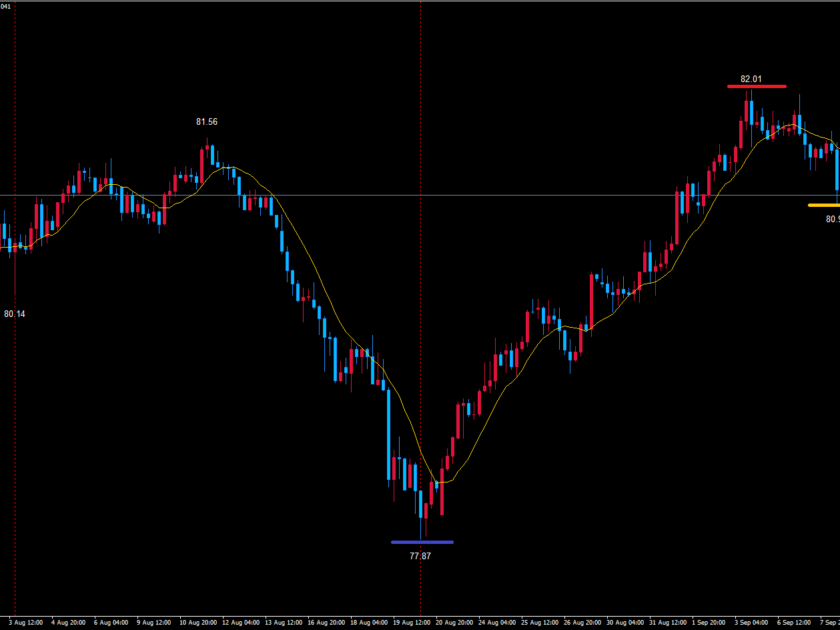
Task: Select the yellow horizontal line at right edge
Action: pyautogui.click(x=824, y=205)
